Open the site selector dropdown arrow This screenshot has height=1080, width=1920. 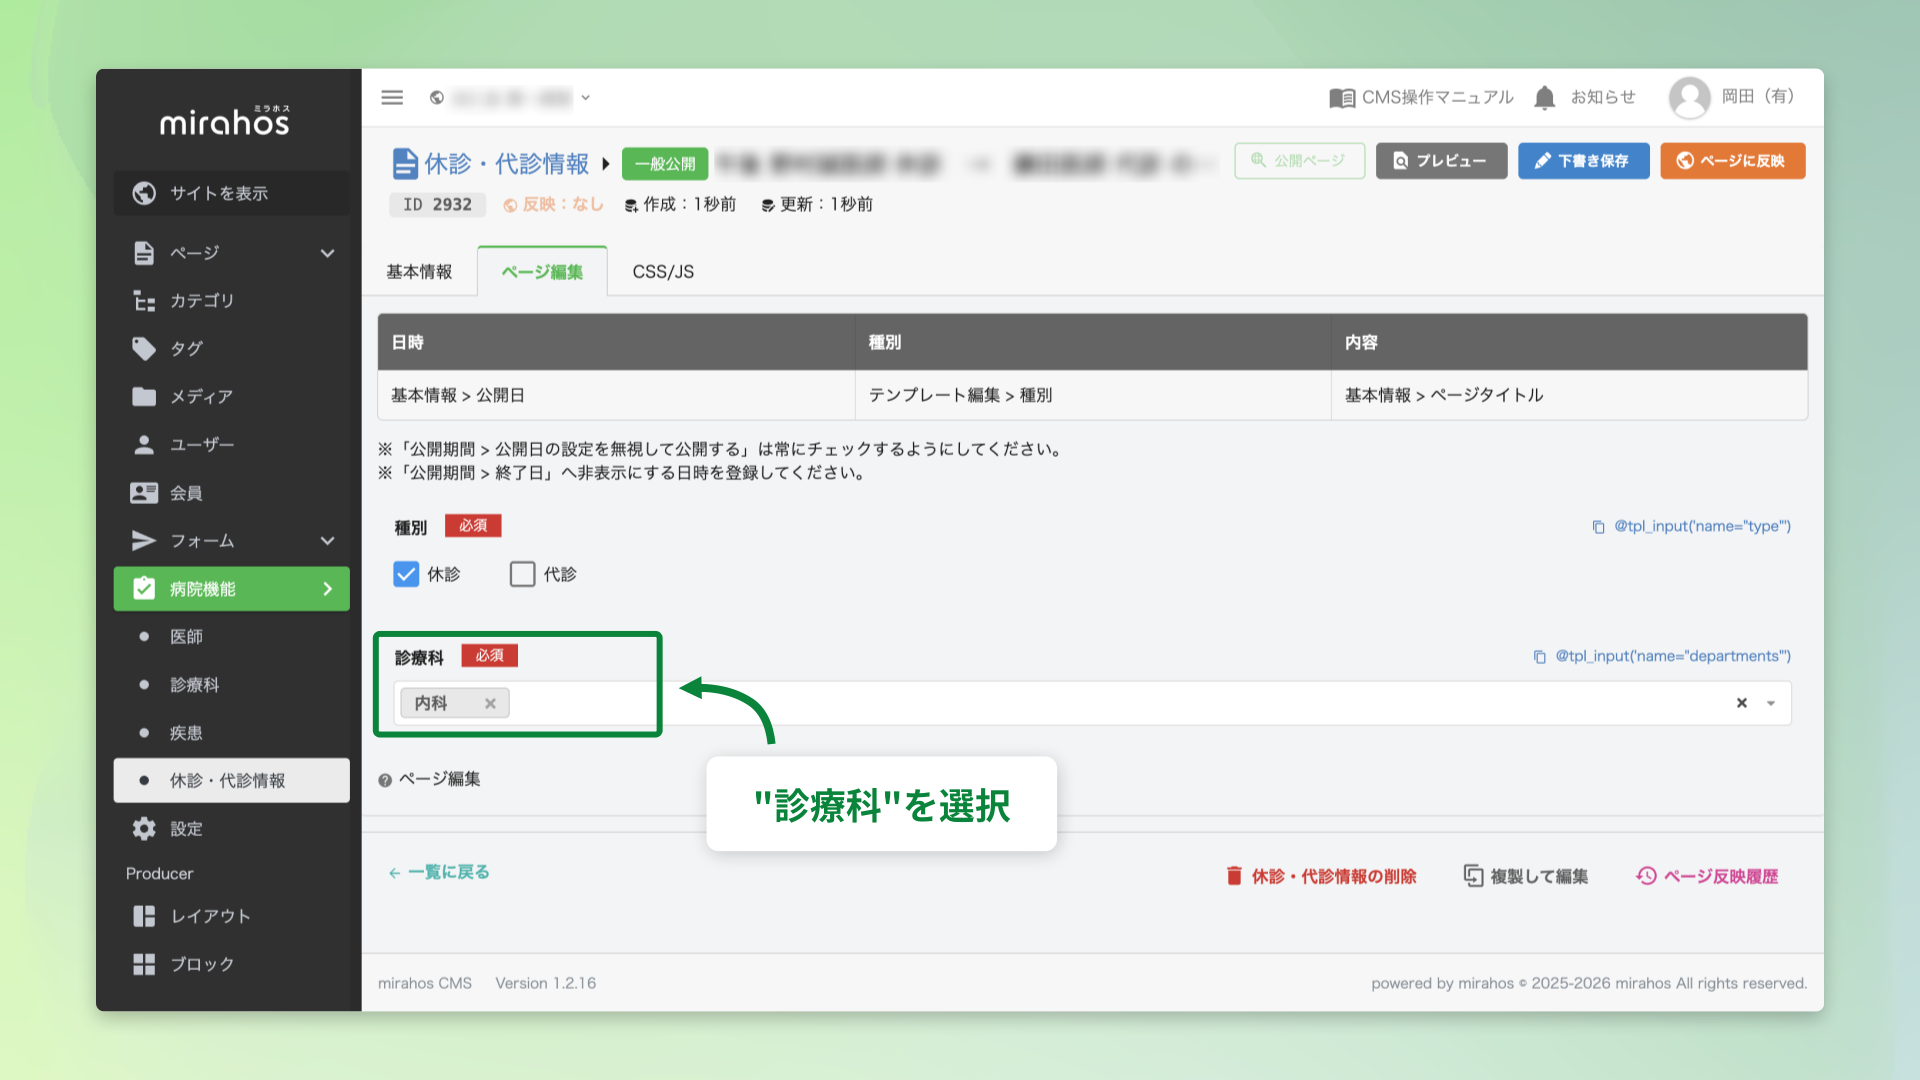click(x=586, y=98)
